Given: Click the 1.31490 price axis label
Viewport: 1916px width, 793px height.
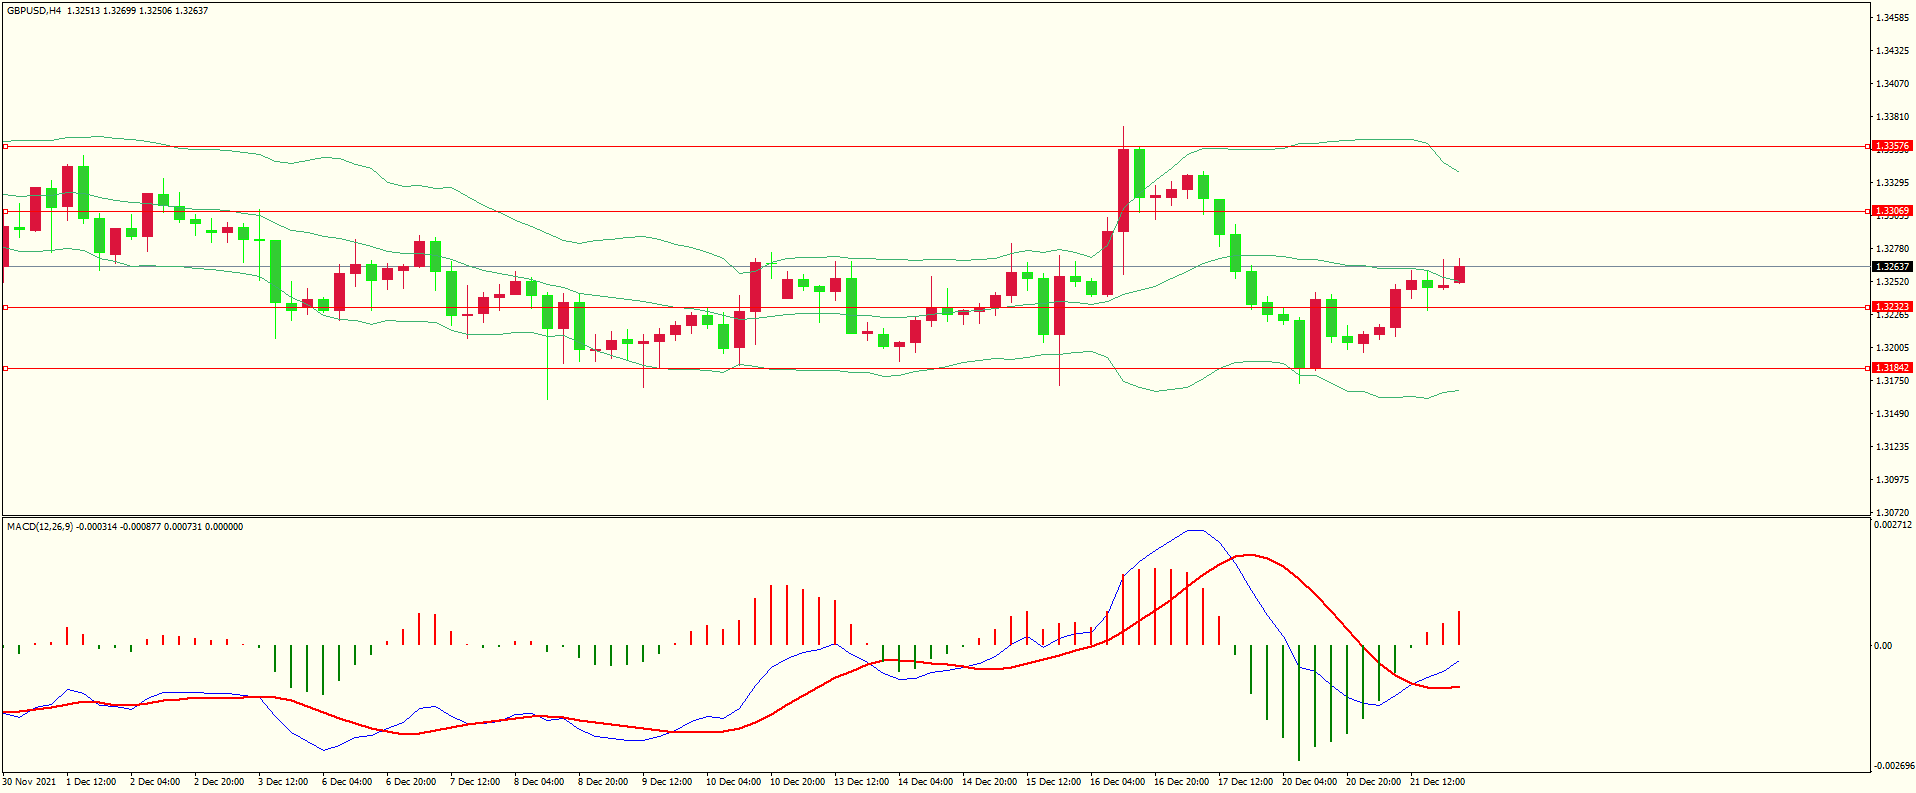Looking at the screenshot, I should click(x=1892, y=414).
